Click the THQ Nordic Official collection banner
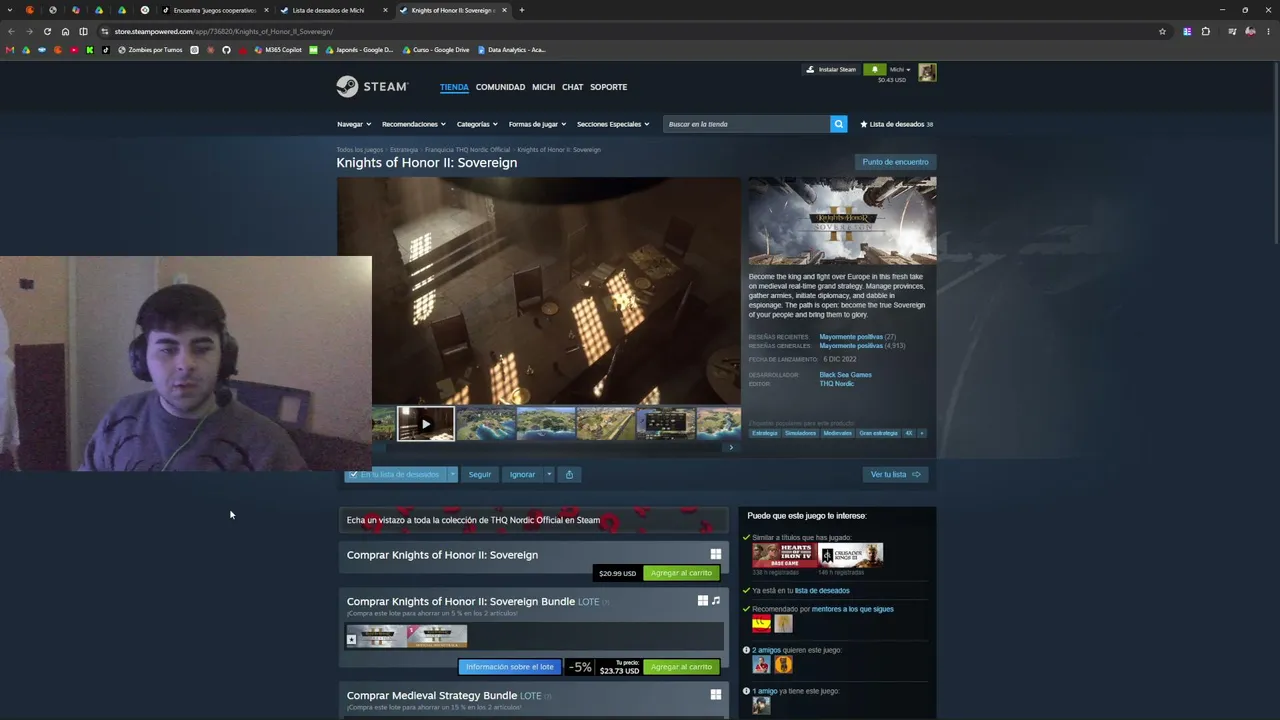Image resolution: width=1280 pixels, height=720 pixels. pyautogui.click(x=533, y=520)
